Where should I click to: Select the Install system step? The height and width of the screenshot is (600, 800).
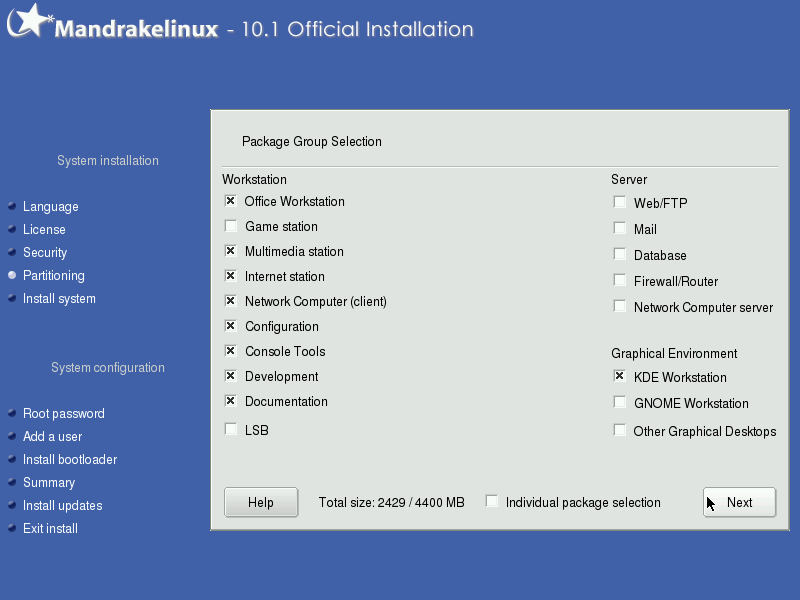59,298
